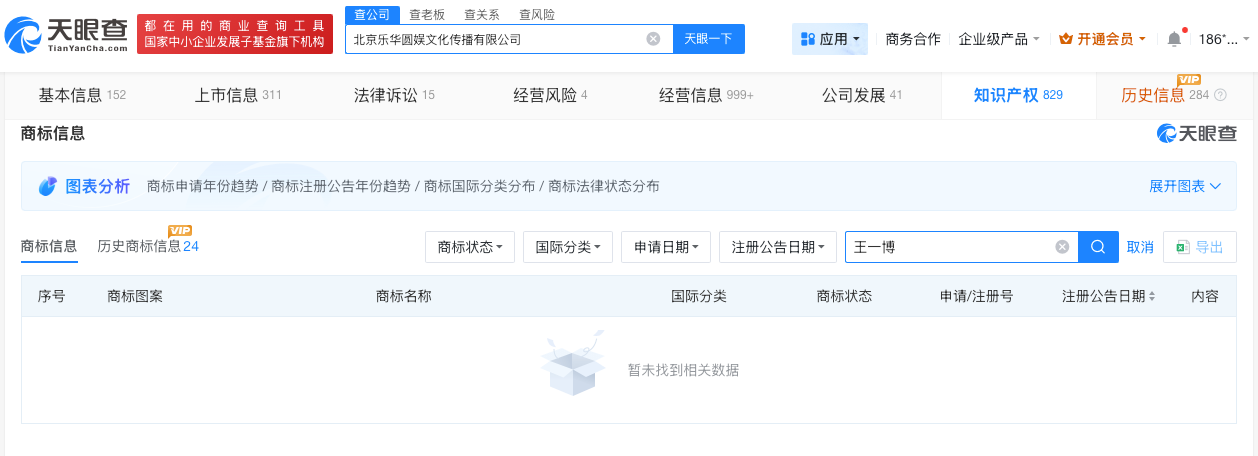1258x456 pixels.
Task: Clear the company search box text
Action: click(x=653, y=39)
